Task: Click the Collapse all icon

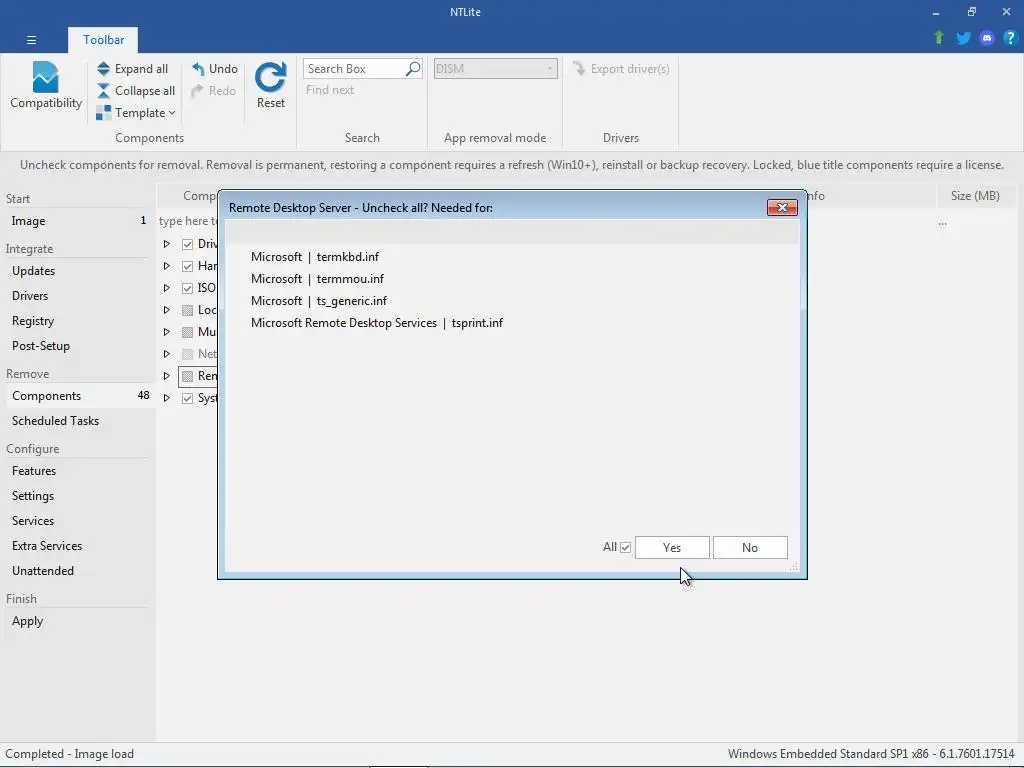Action: point(103,91)
